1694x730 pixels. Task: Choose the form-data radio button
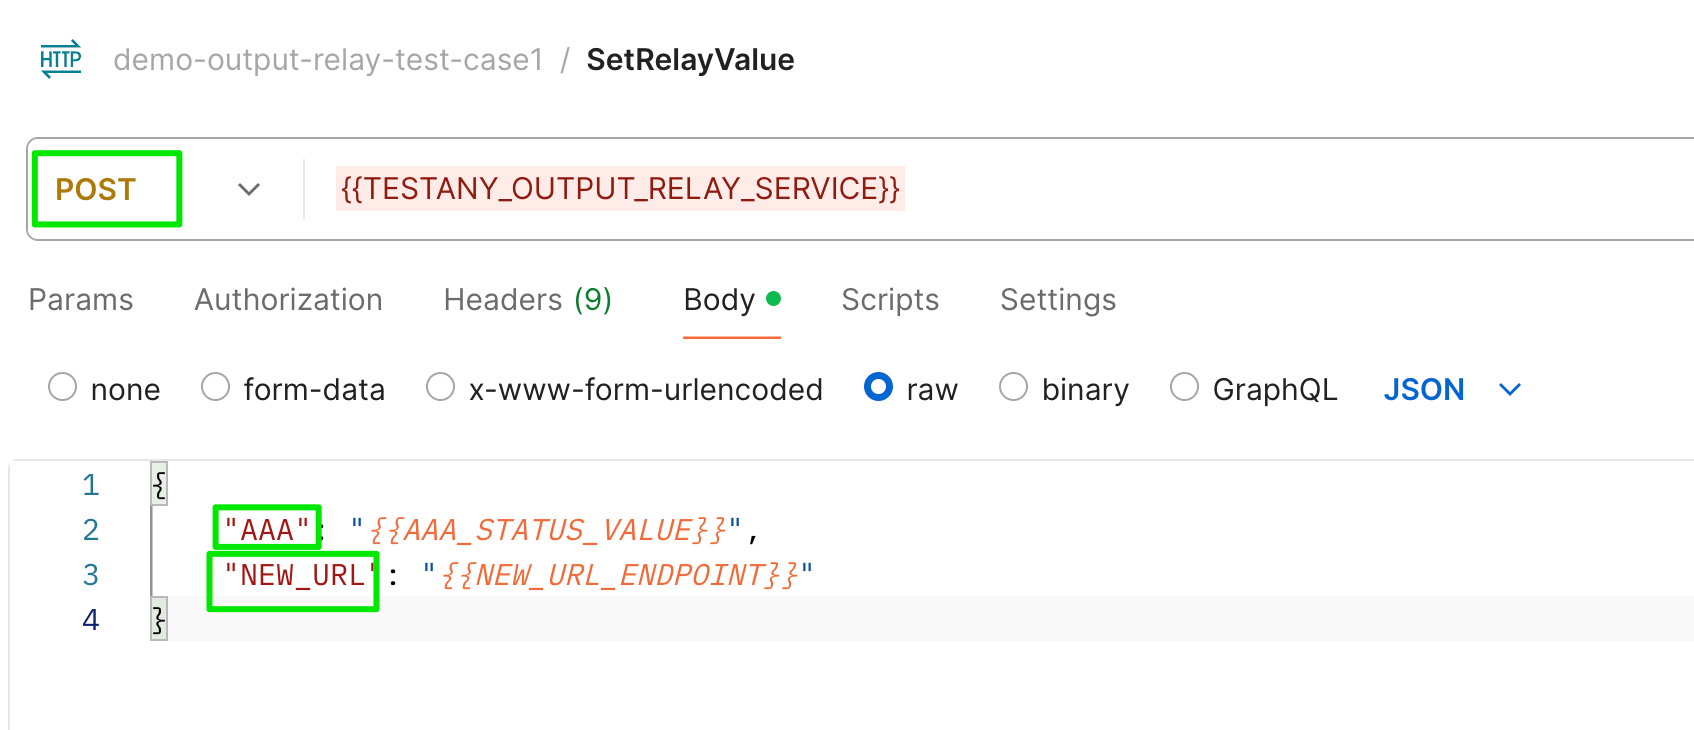click(216, 387)
